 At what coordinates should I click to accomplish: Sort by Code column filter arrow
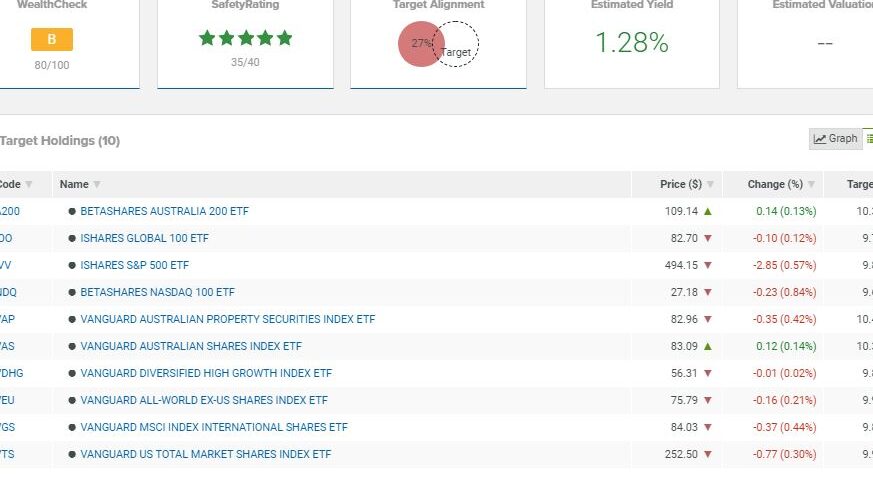(29, 184)
